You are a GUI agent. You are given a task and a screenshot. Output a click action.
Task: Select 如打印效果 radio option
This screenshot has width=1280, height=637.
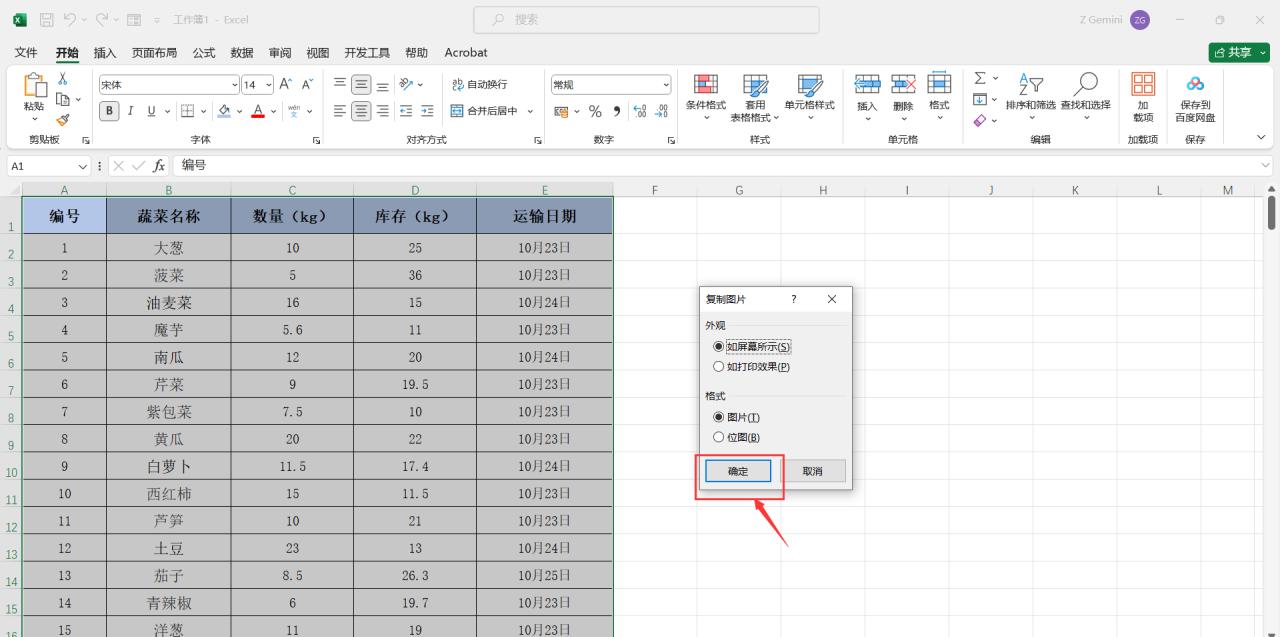(718, 367)
